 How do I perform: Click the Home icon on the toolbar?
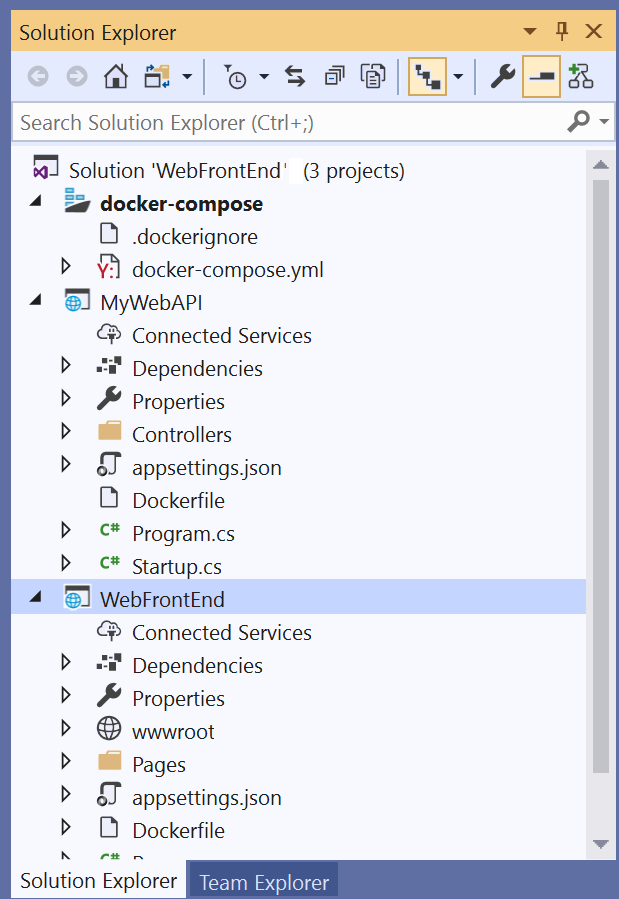(x=115, y=76)
